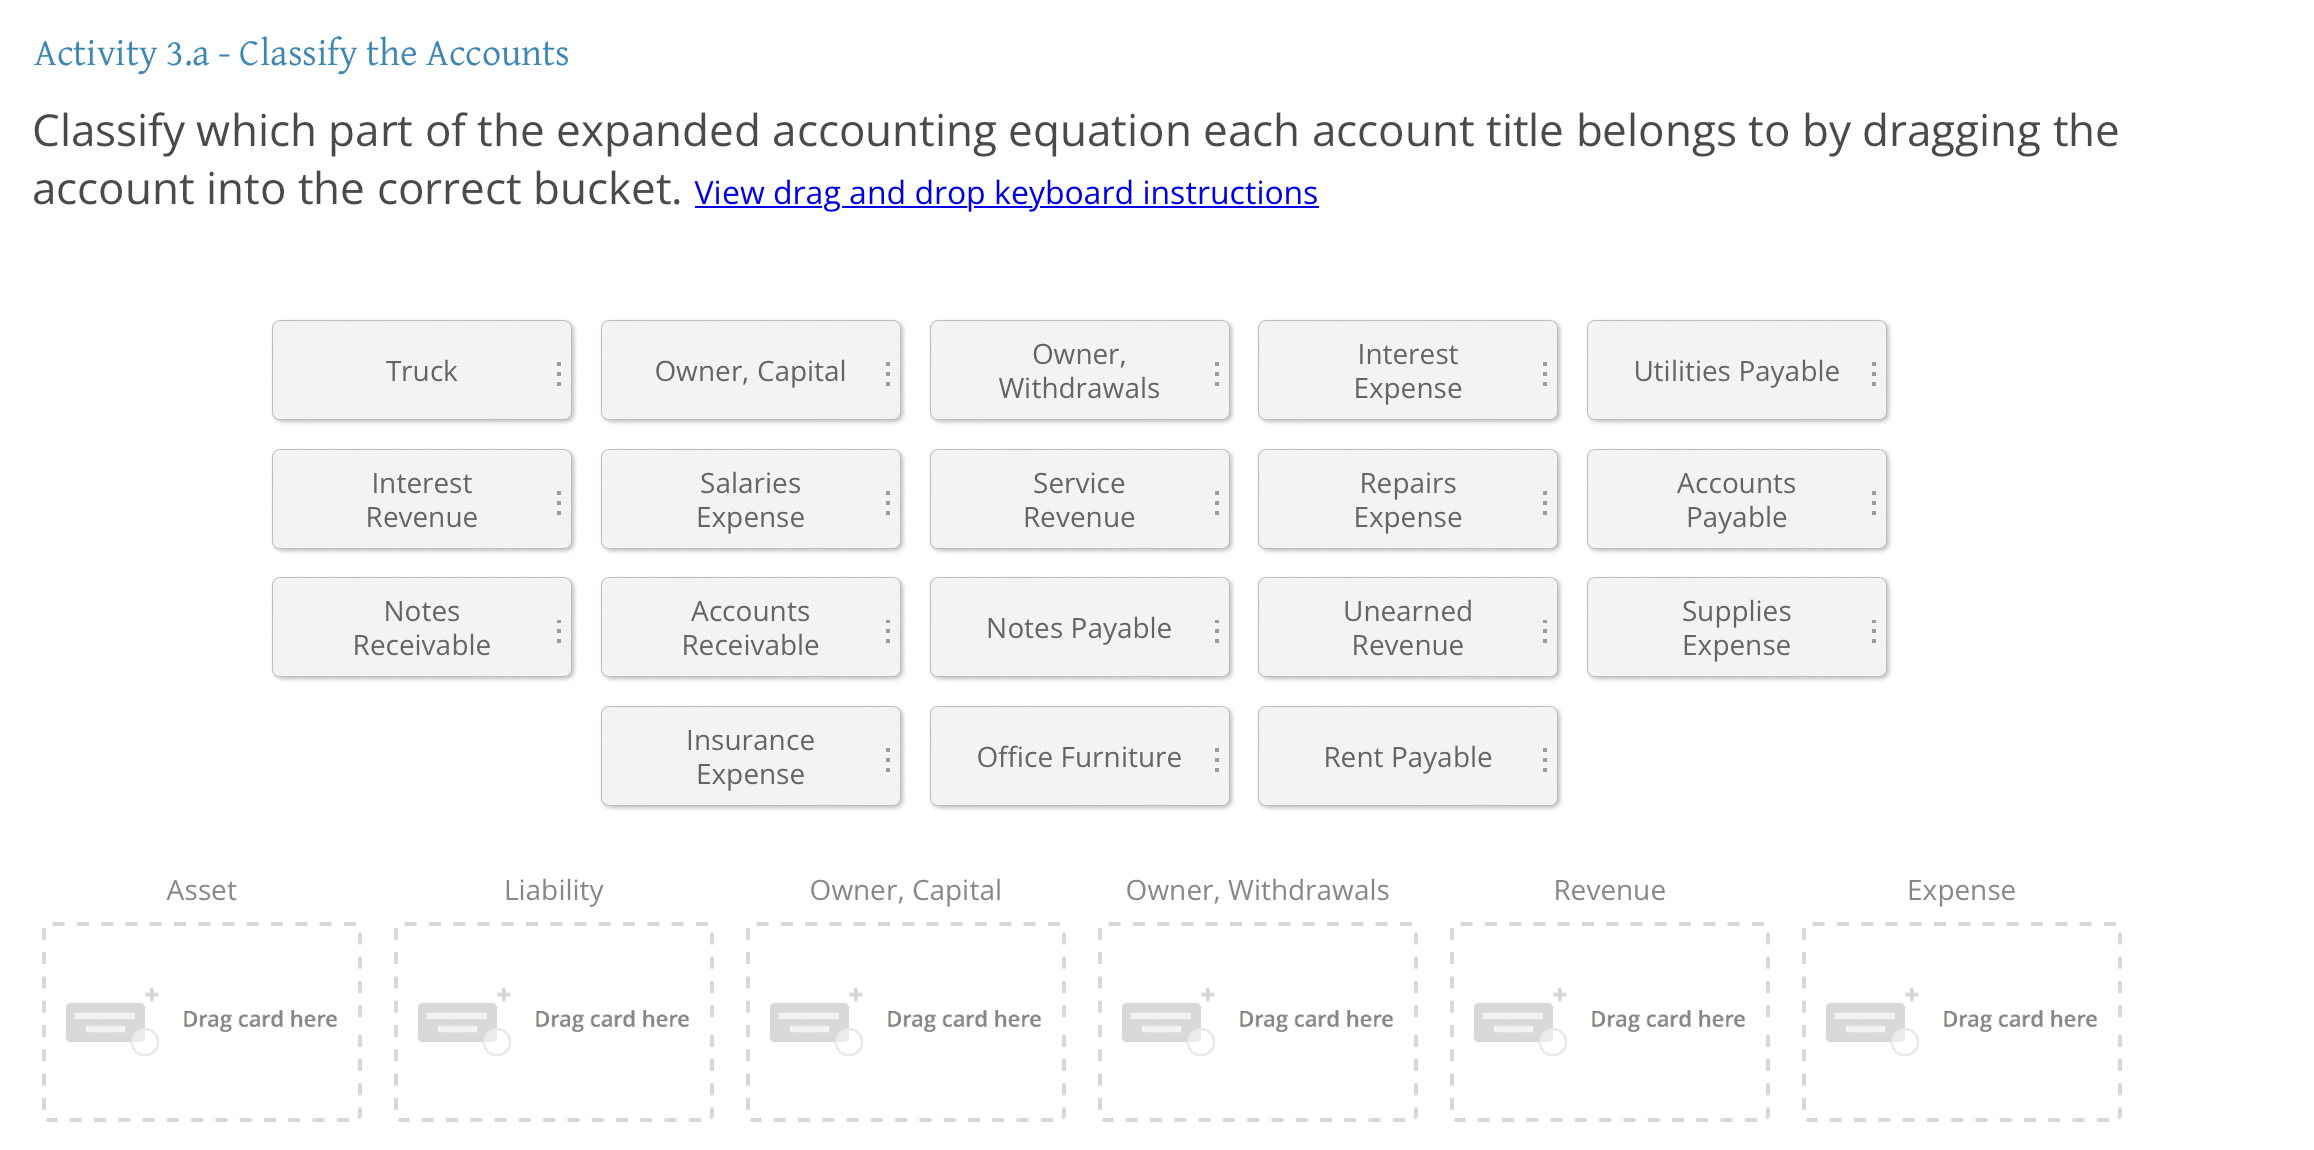Click the dots icon on Interest Revenue card

tap(558, 502)
